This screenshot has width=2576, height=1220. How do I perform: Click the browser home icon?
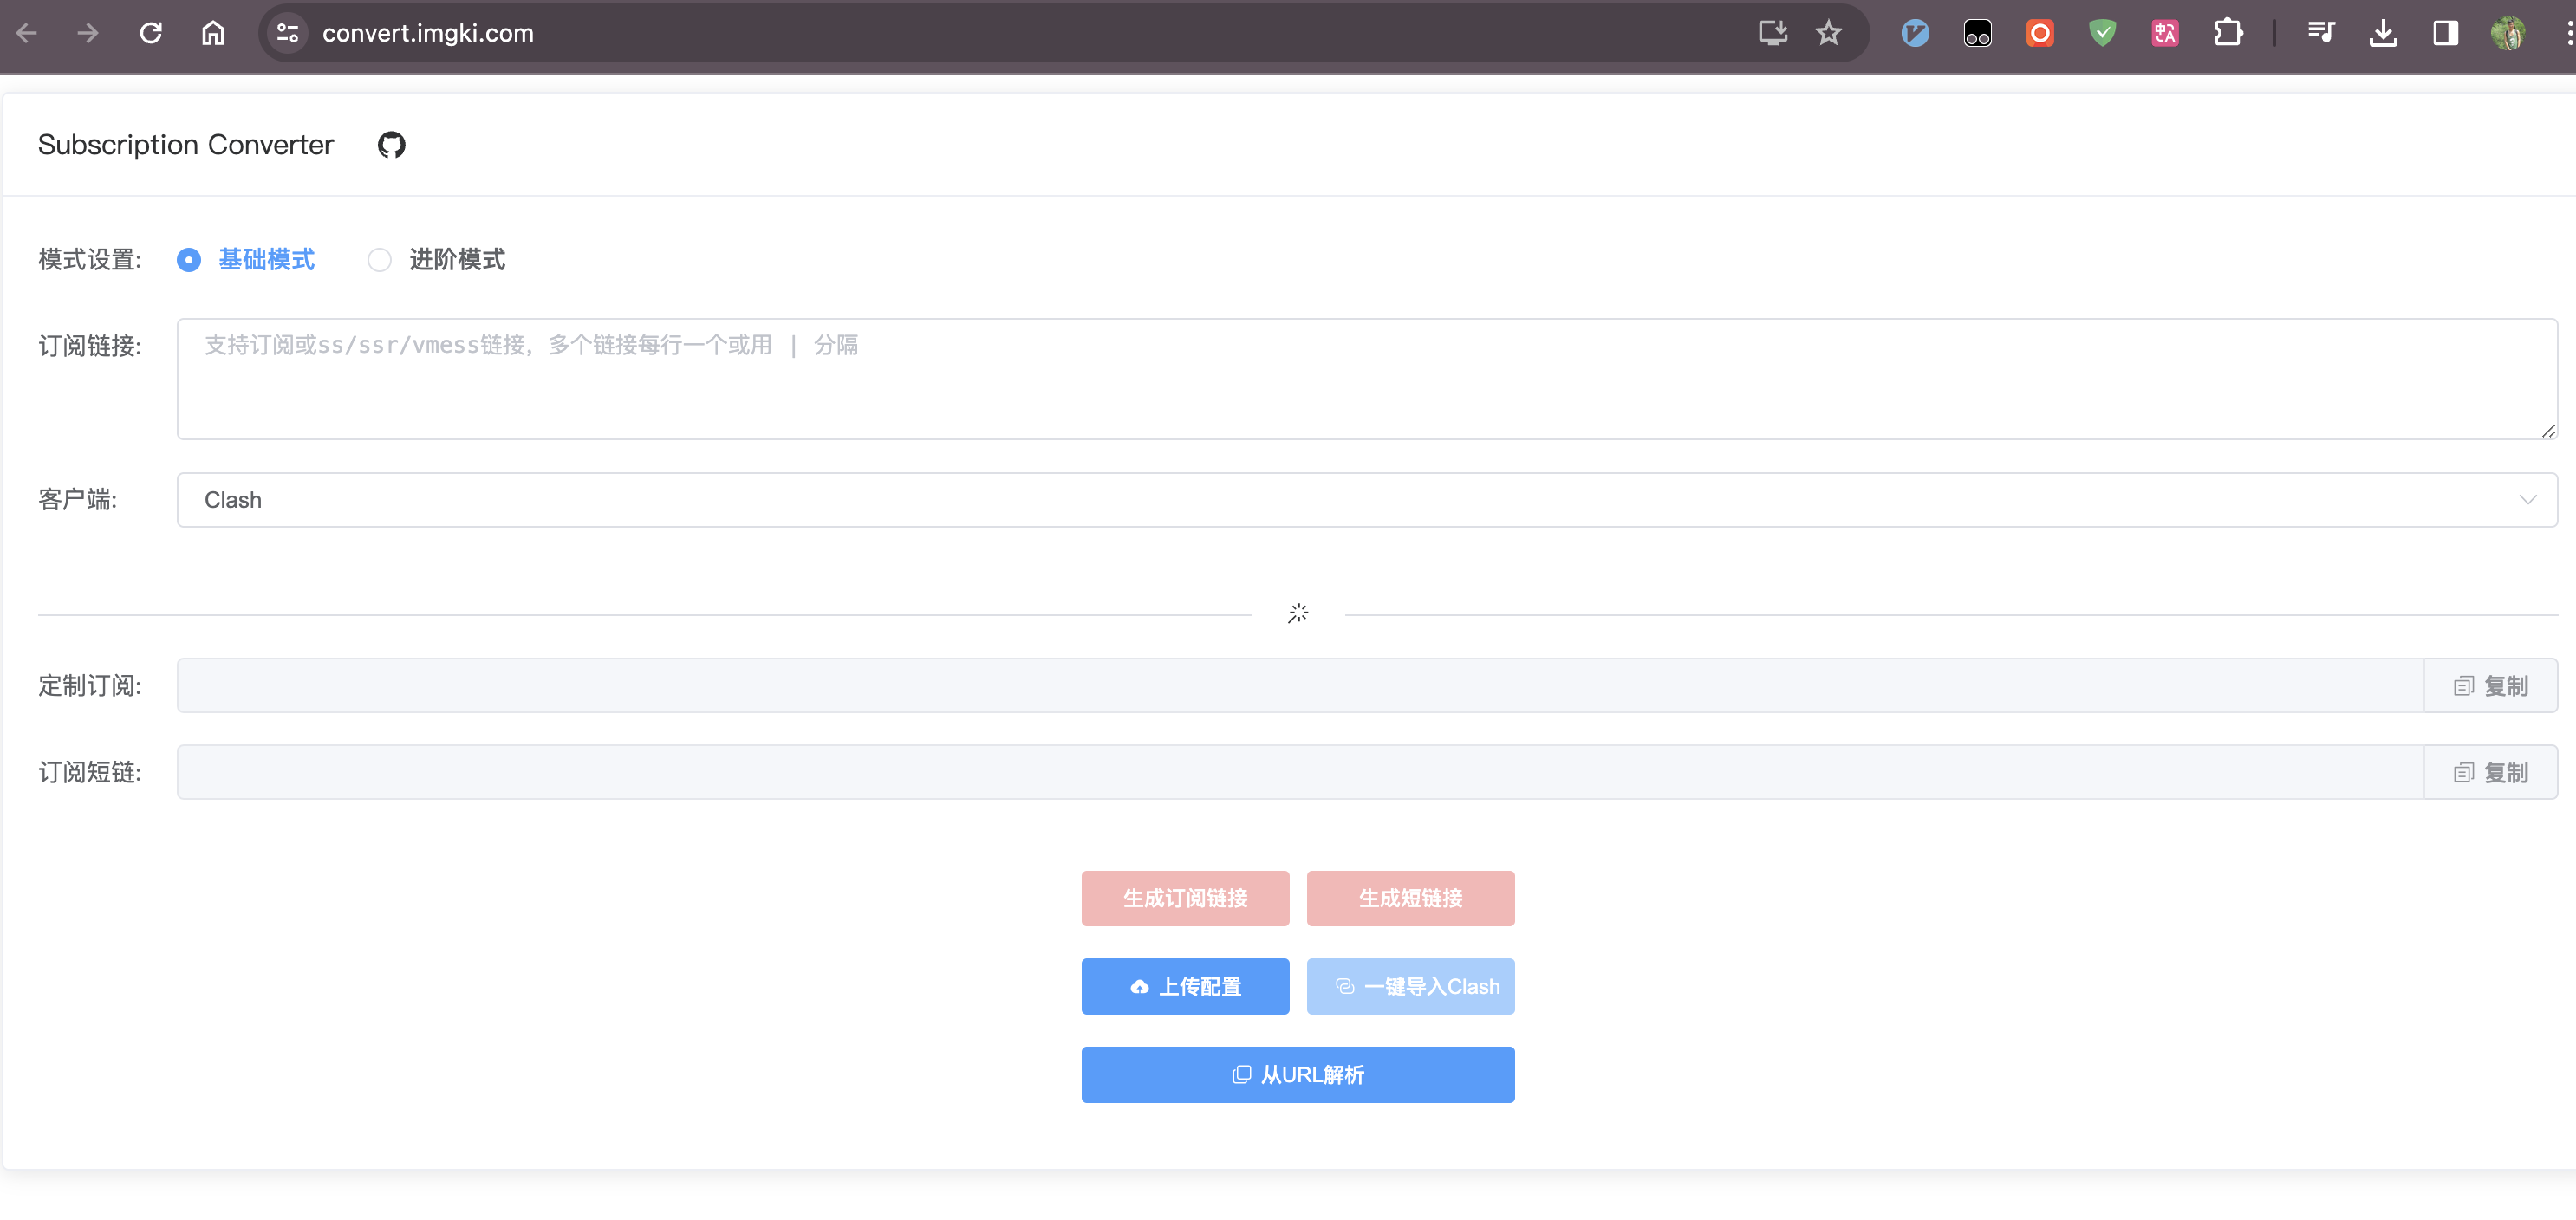pyautogui.click(x=213, y=33)
